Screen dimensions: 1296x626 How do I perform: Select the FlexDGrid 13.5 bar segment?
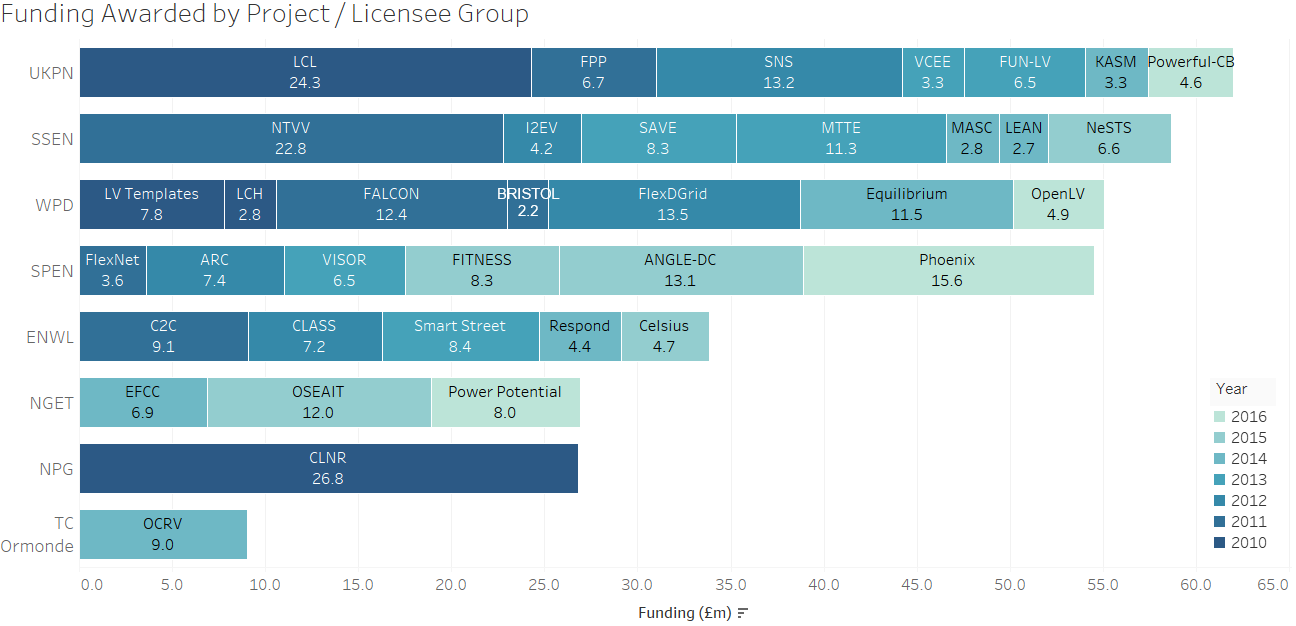point(674,204)
